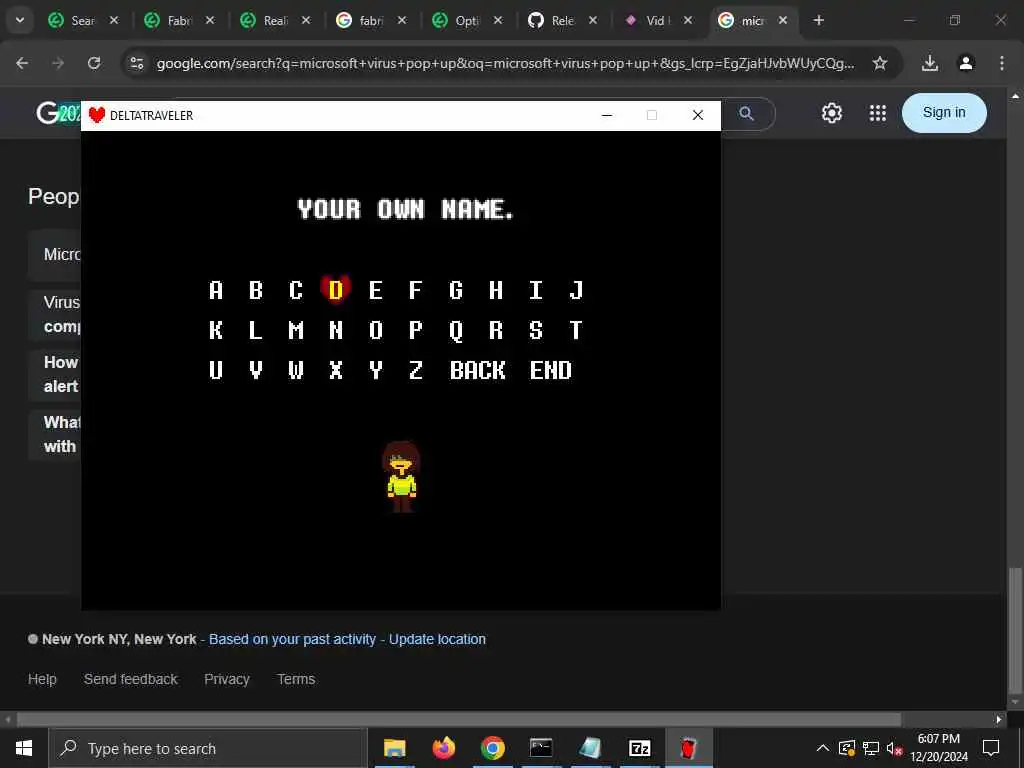Viewport: 1024px width, 768px height.
Task: Click DELTATRAVELER red heart title icon
Action: pos(97,115)
